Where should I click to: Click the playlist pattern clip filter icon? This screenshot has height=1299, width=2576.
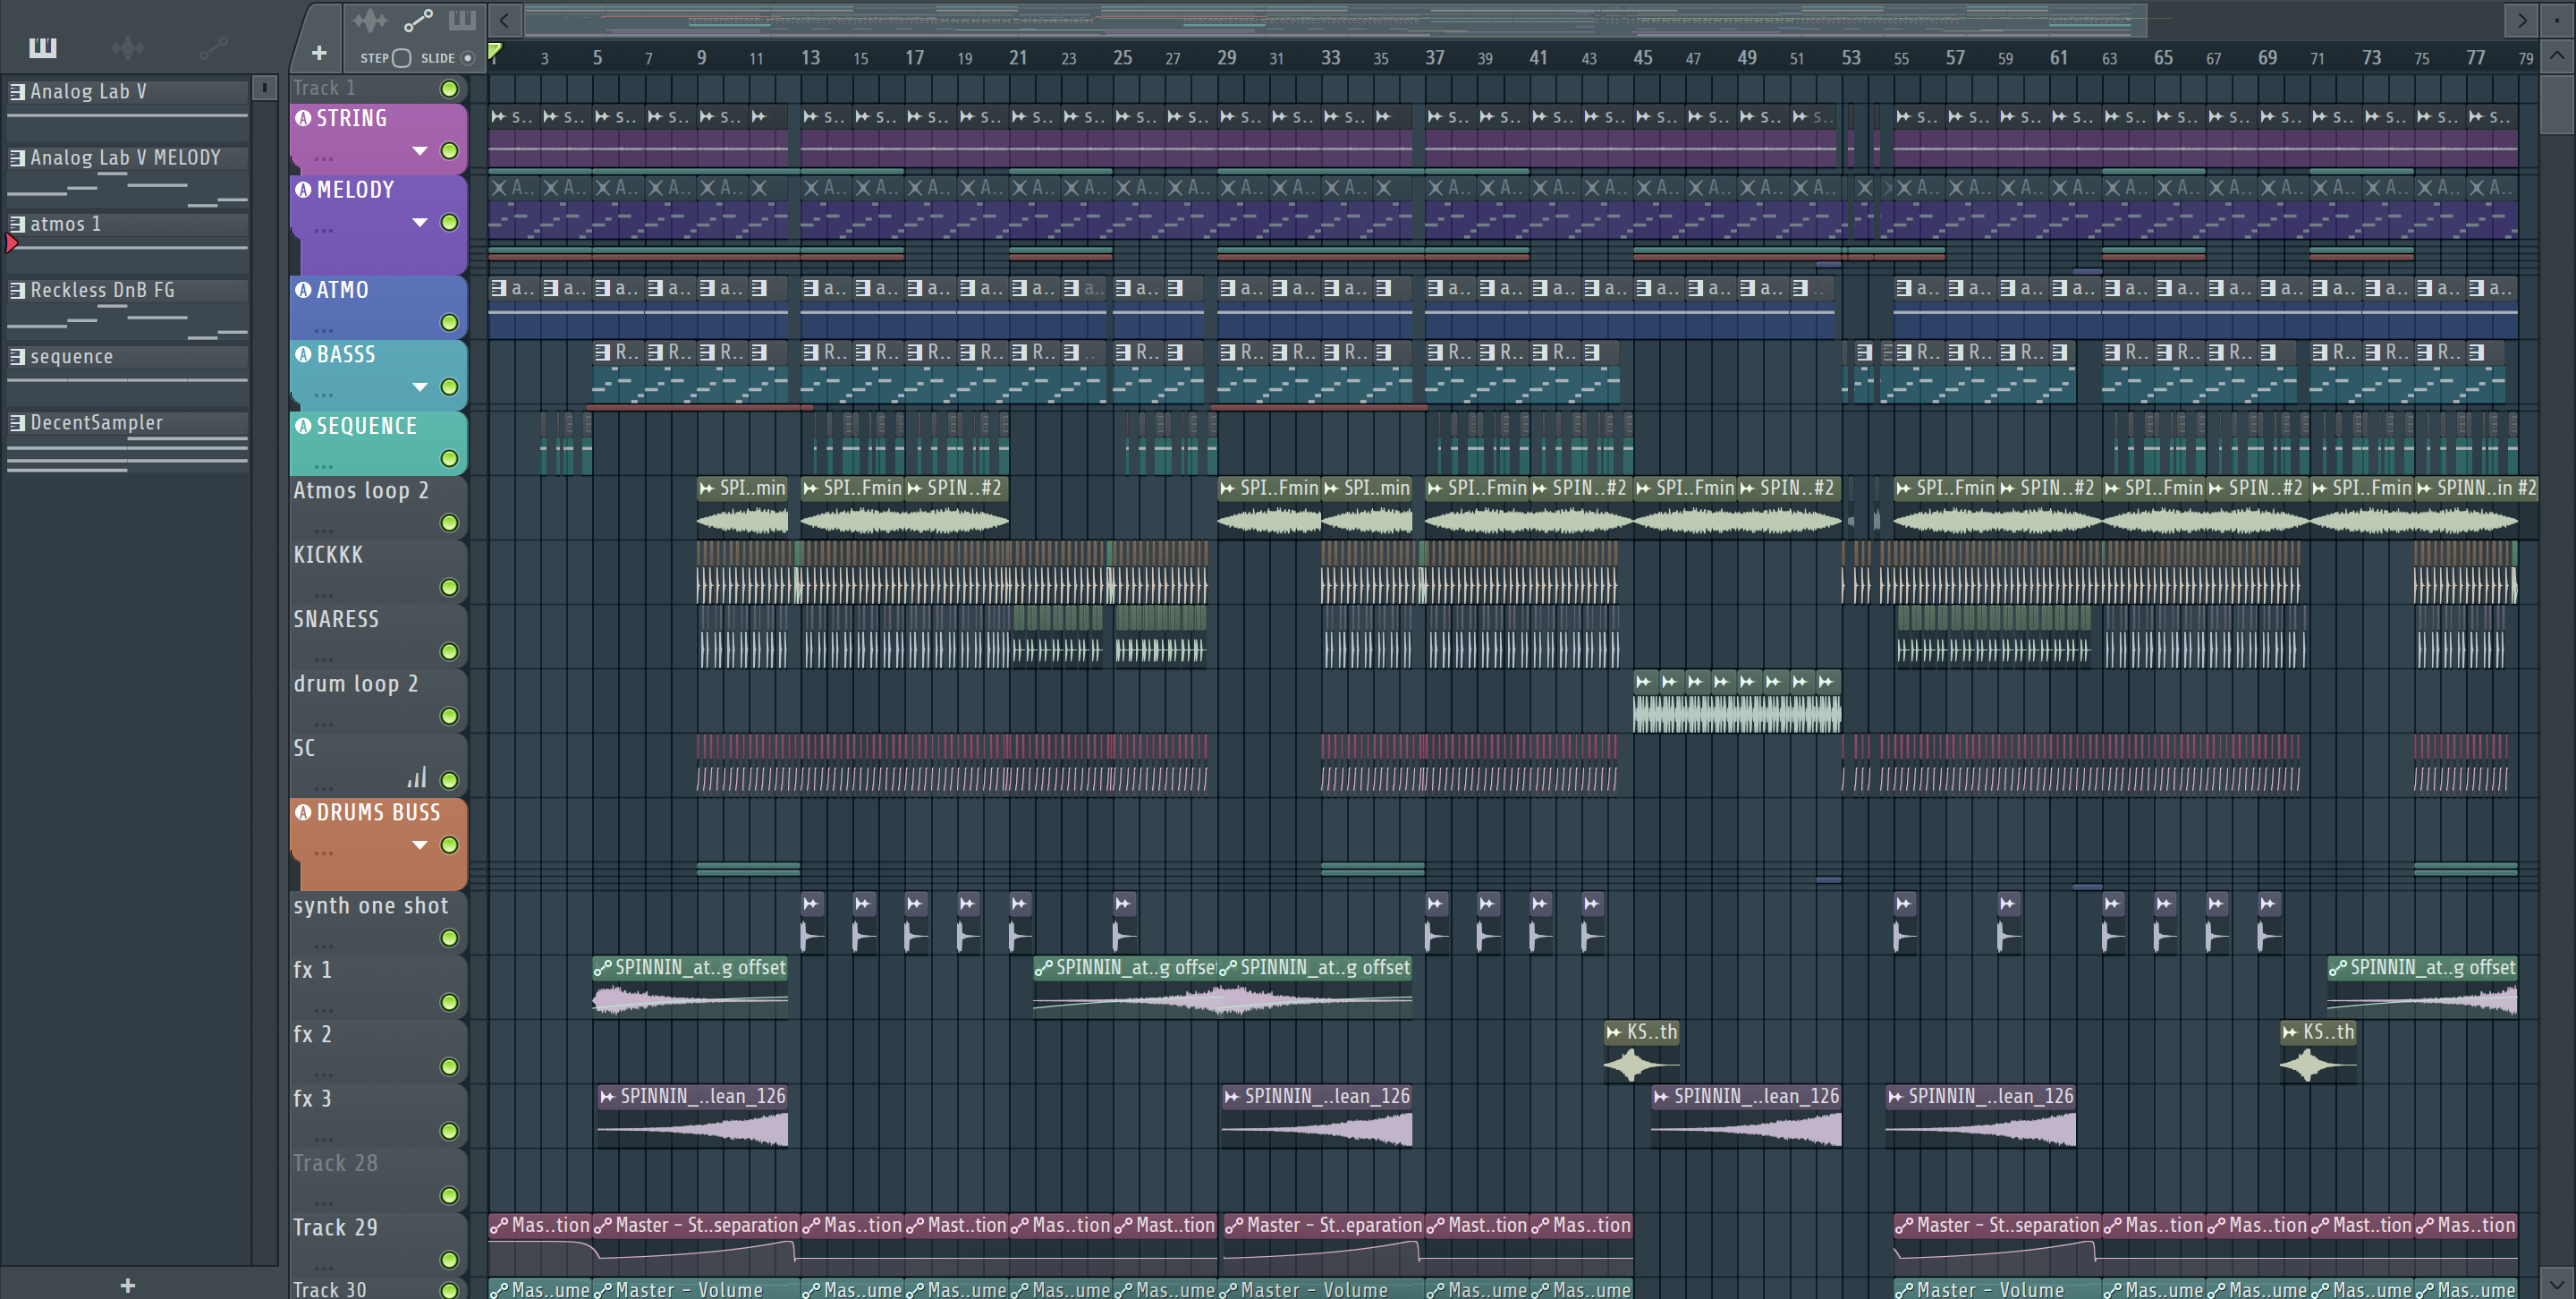tap(462, 20)
